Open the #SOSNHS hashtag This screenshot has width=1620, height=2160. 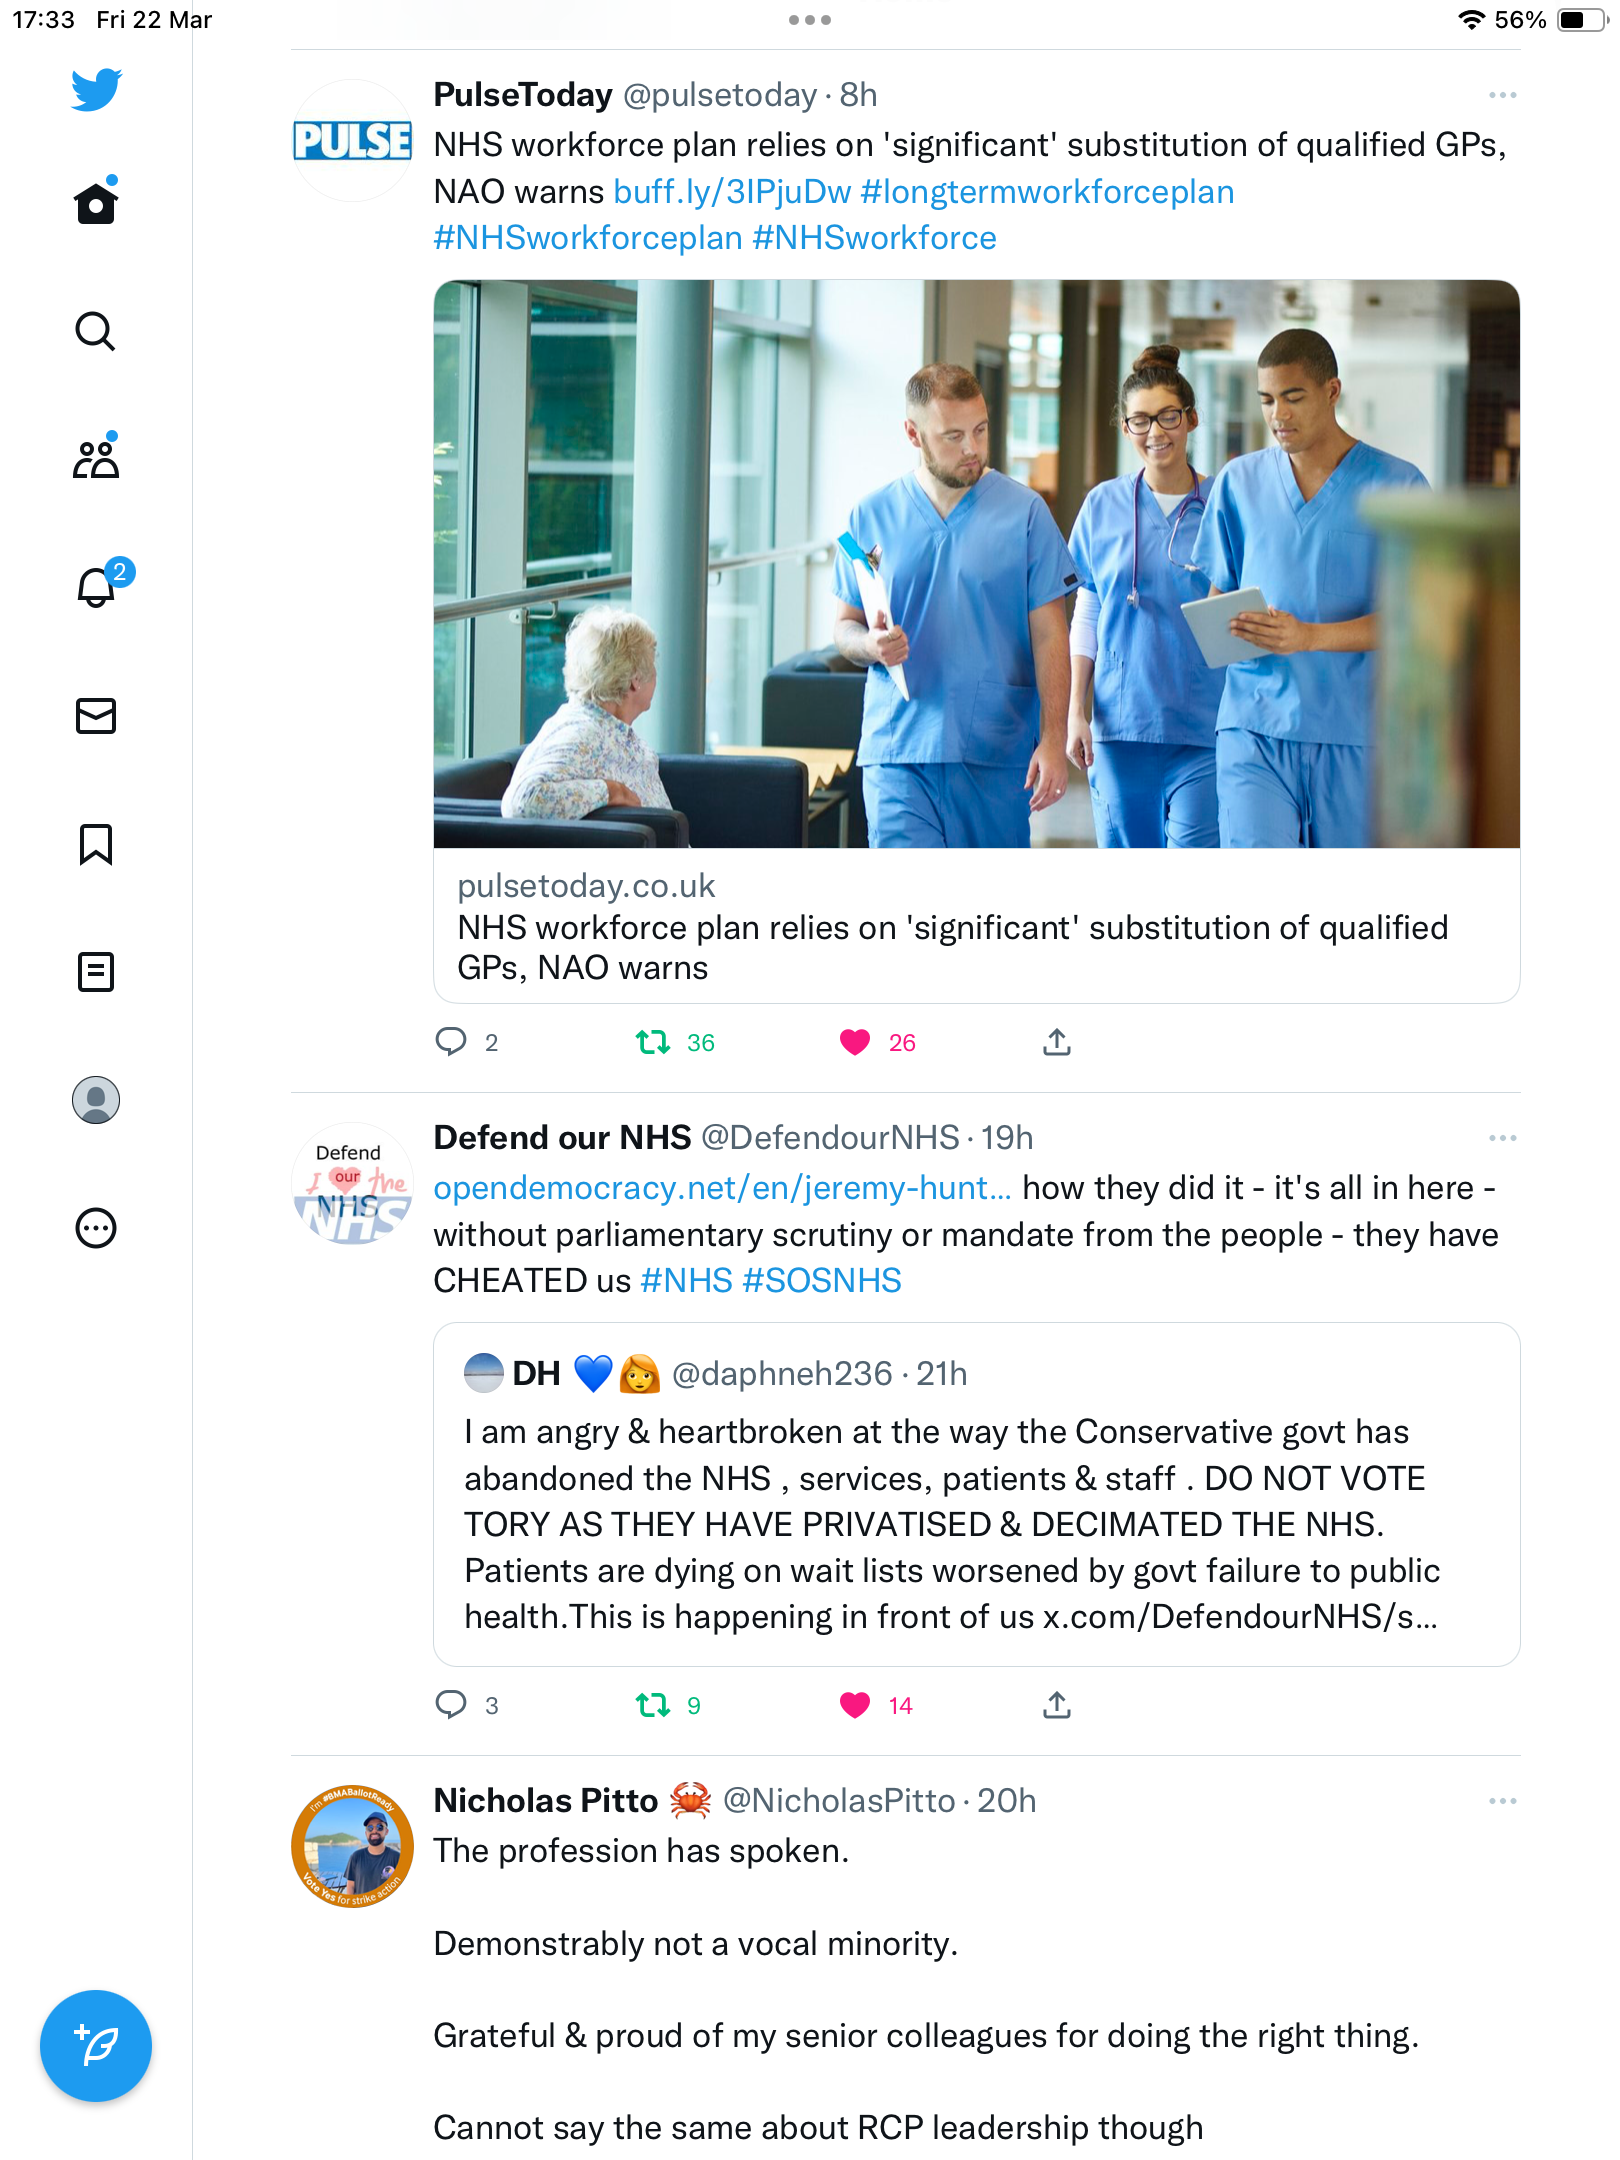[822, 1280]
